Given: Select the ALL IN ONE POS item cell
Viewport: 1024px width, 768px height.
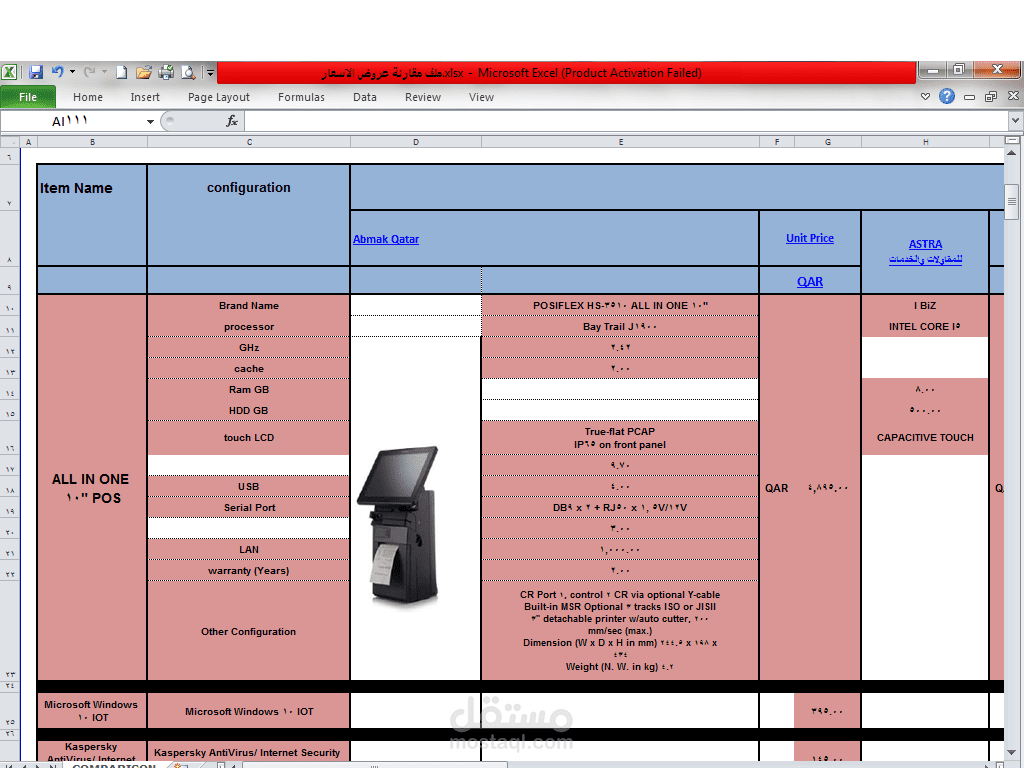Looking at the screenshot, I should coord(92,488).
